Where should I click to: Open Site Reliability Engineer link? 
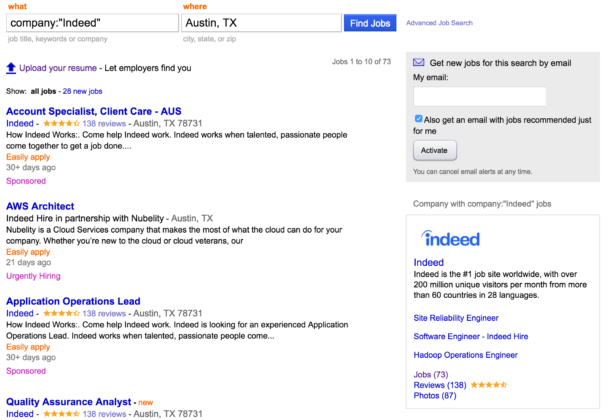(456, 318)
